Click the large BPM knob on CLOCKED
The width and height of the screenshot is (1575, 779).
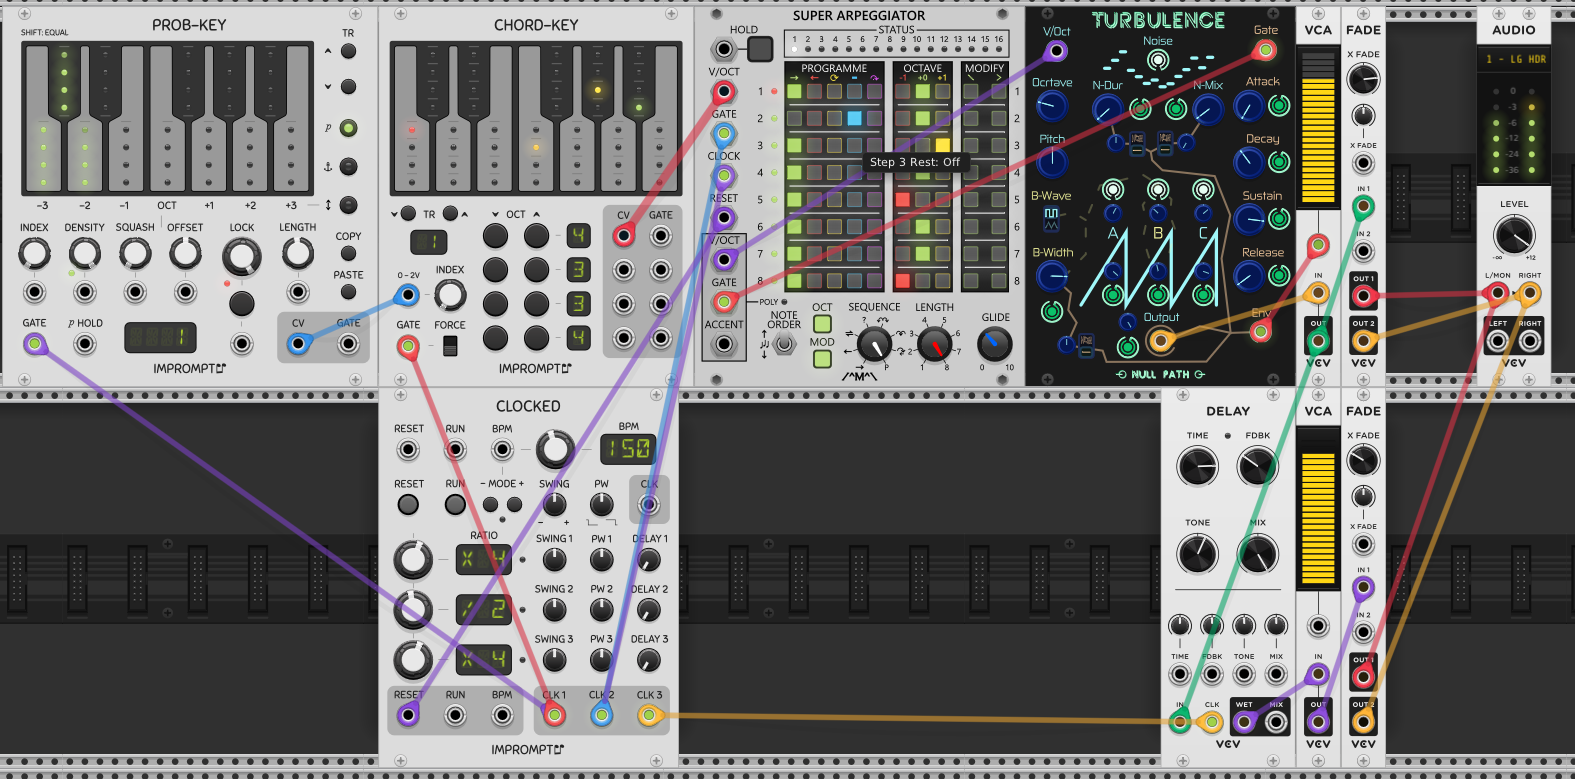[555, 450]
